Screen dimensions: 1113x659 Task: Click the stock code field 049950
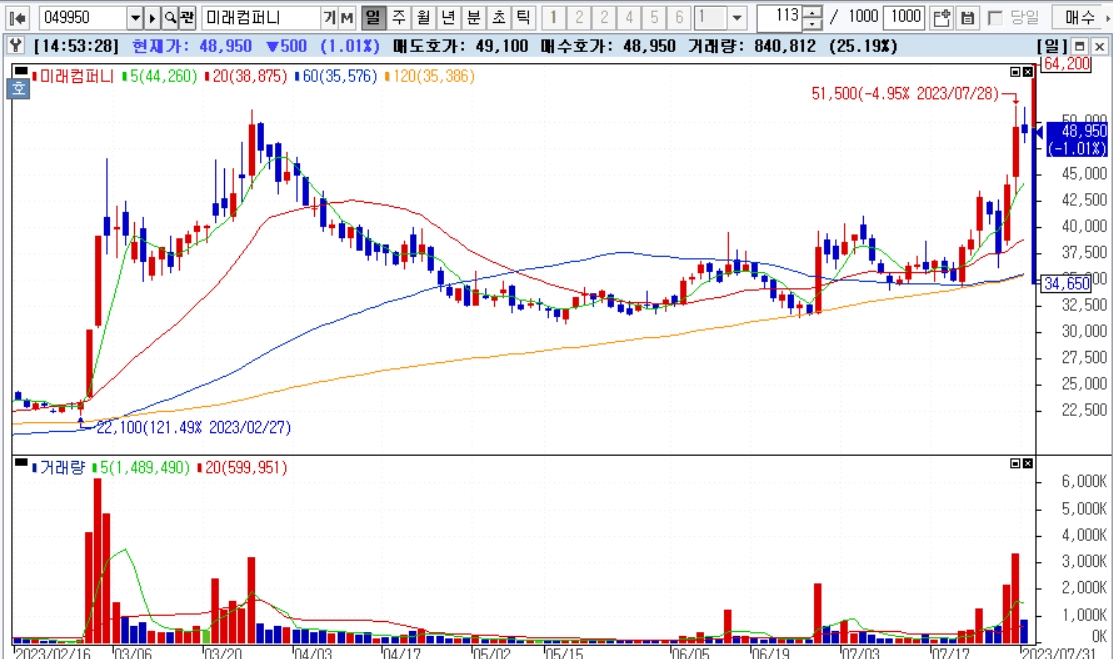[83, 18]
